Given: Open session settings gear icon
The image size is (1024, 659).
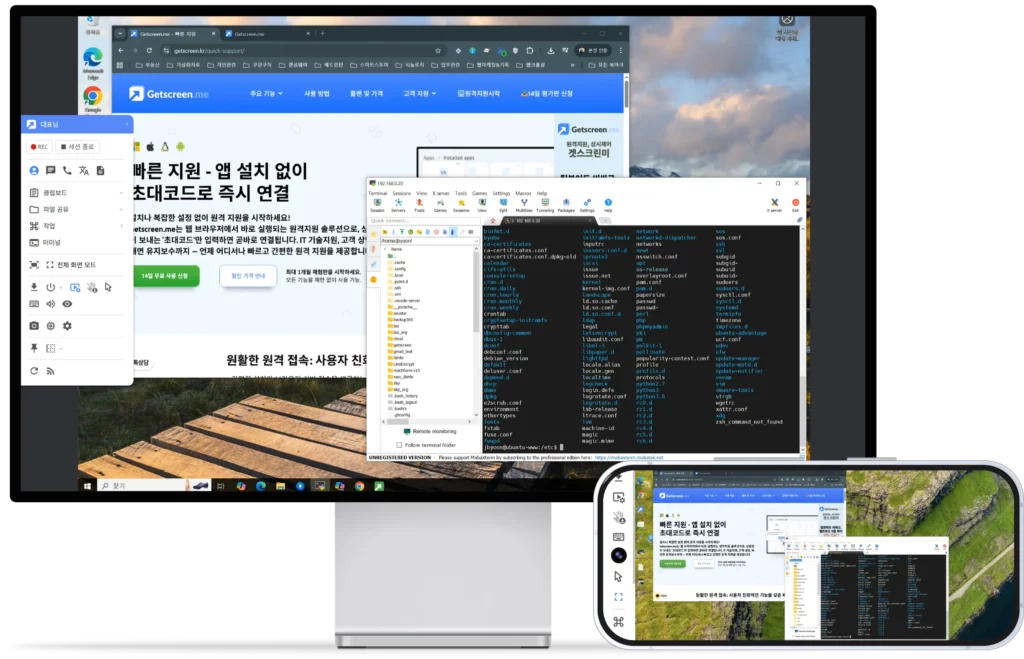Looking at the screenshot, I should 67,325.
